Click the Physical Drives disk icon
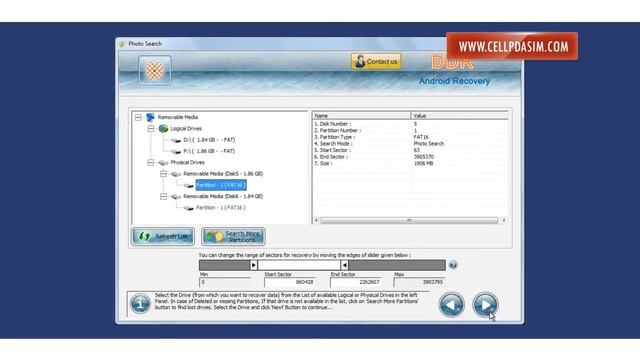This screenshot has width=640, height=360. [x=163, y=163]
